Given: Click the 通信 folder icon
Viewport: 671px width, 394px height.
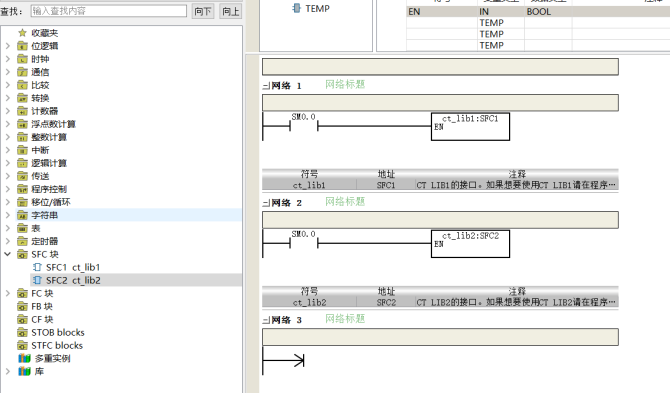Looking at the screenshot, I should (22, 72).
